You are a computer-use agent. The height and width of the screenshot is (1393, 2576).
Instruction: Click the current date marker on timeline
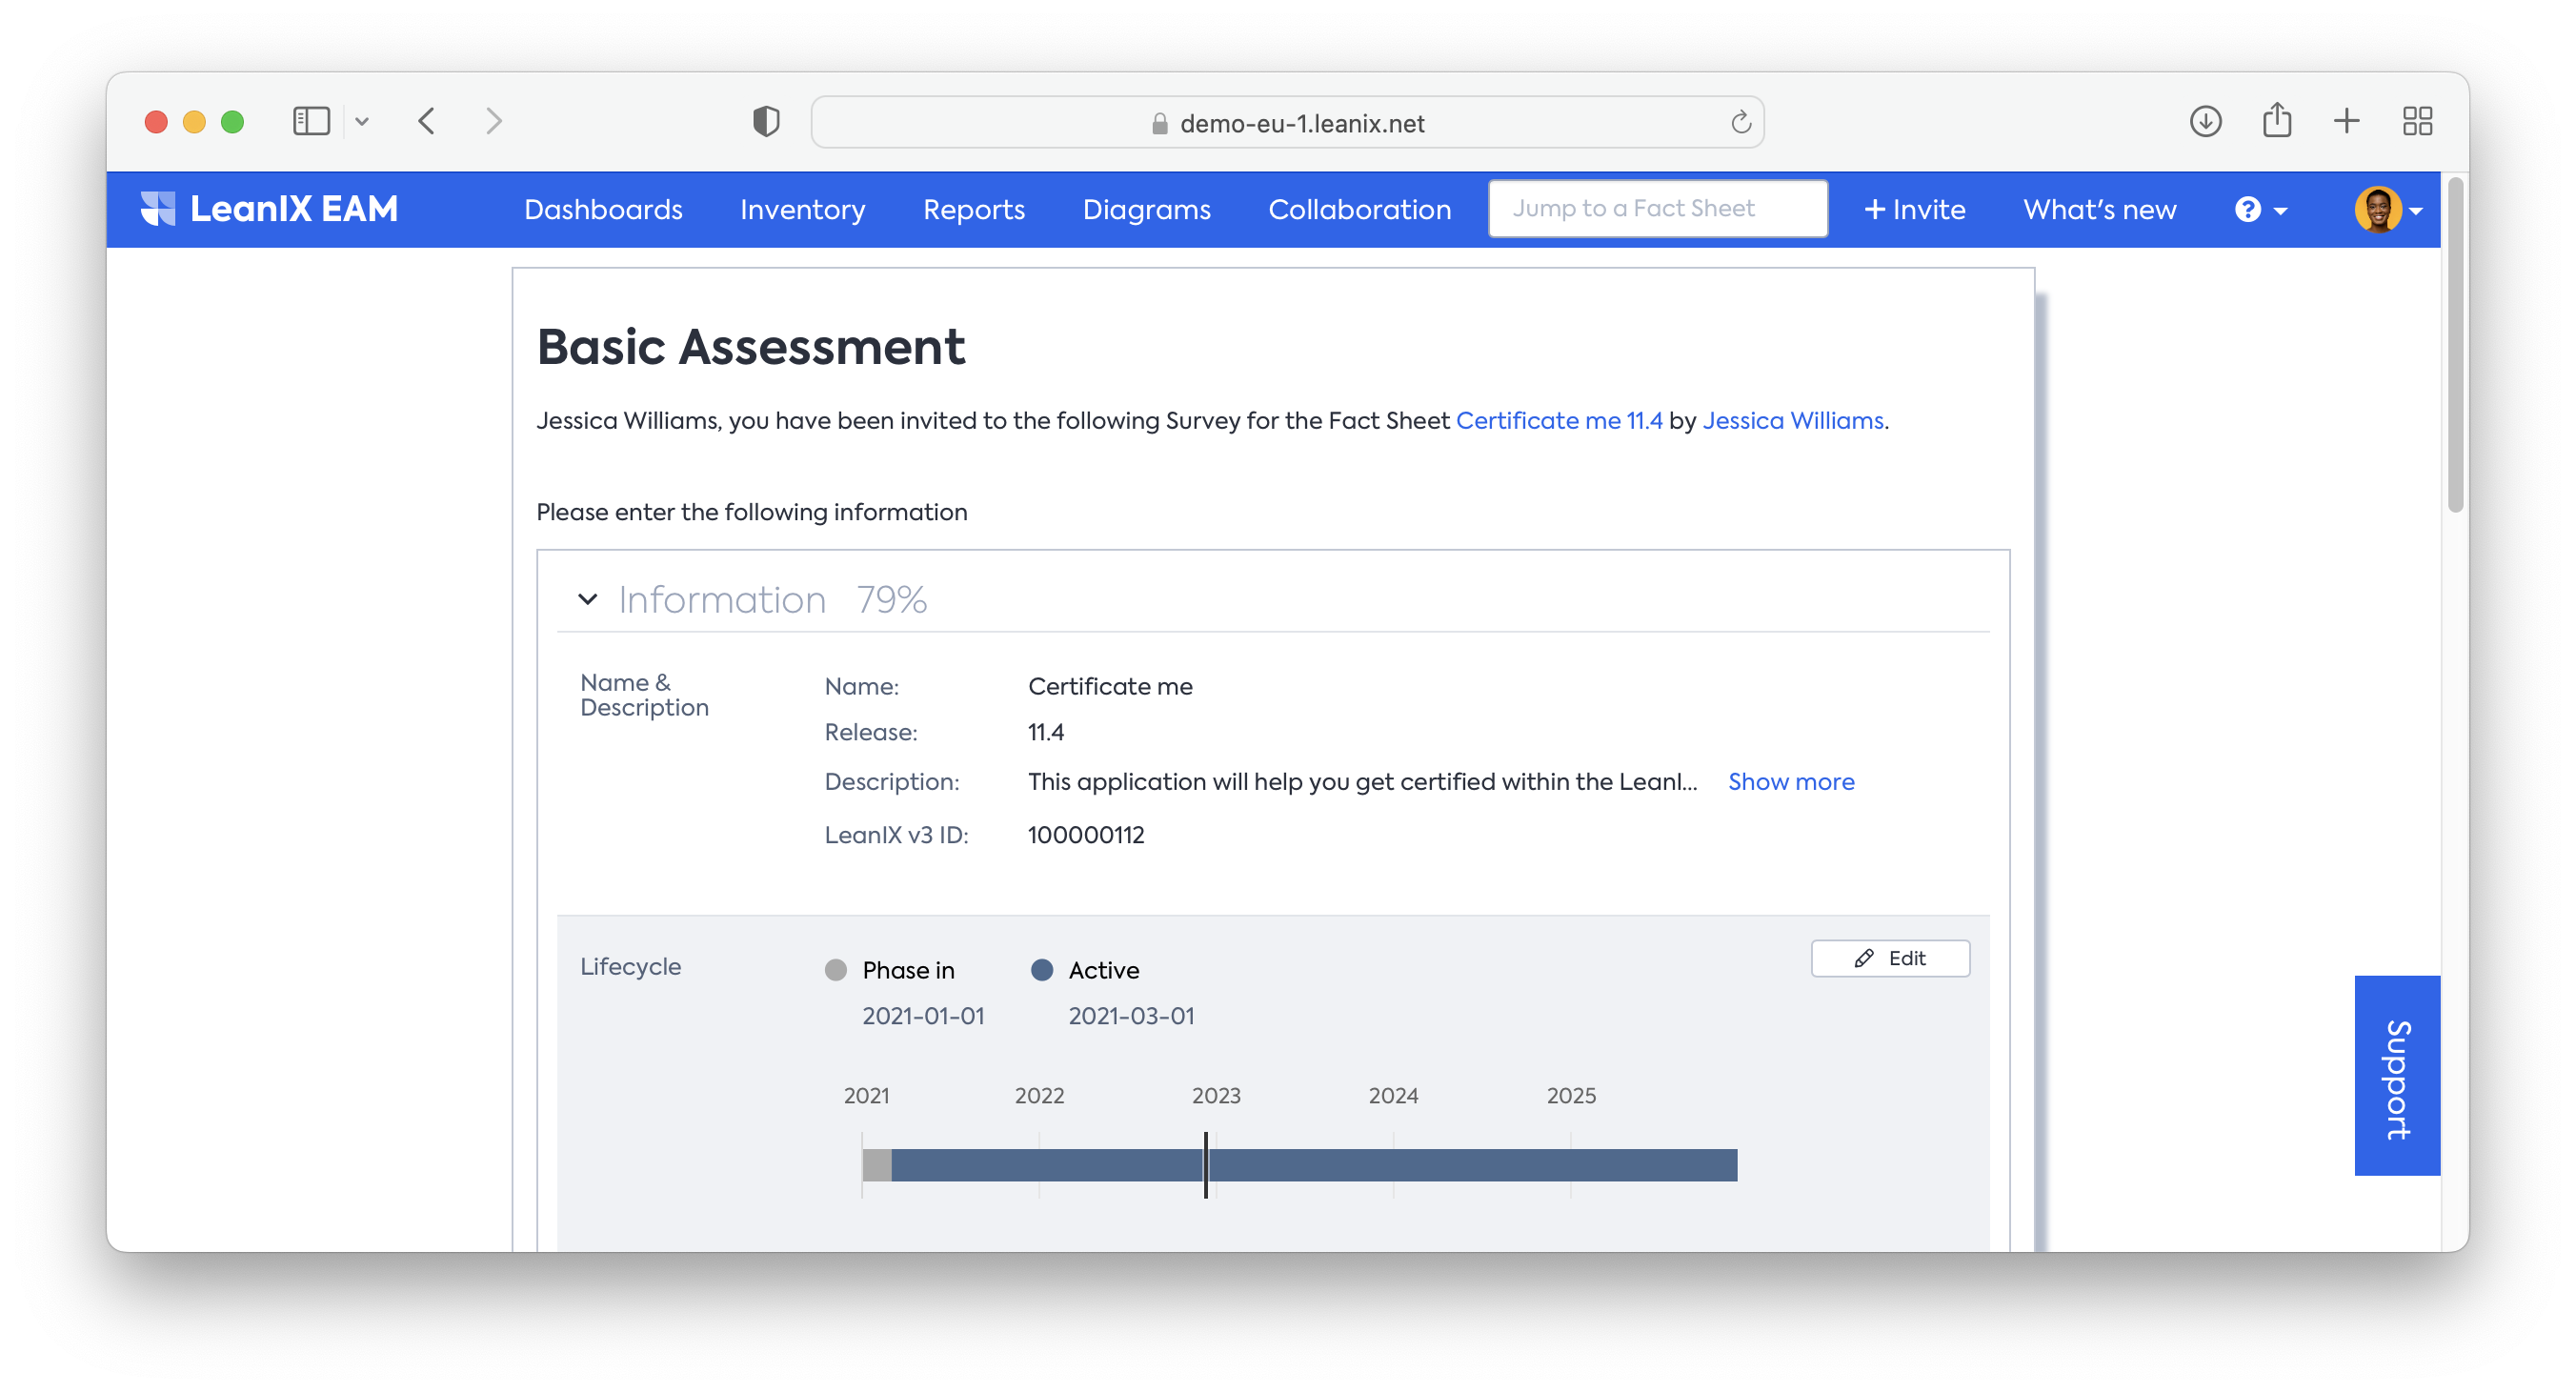(x=1206, y=1165)
